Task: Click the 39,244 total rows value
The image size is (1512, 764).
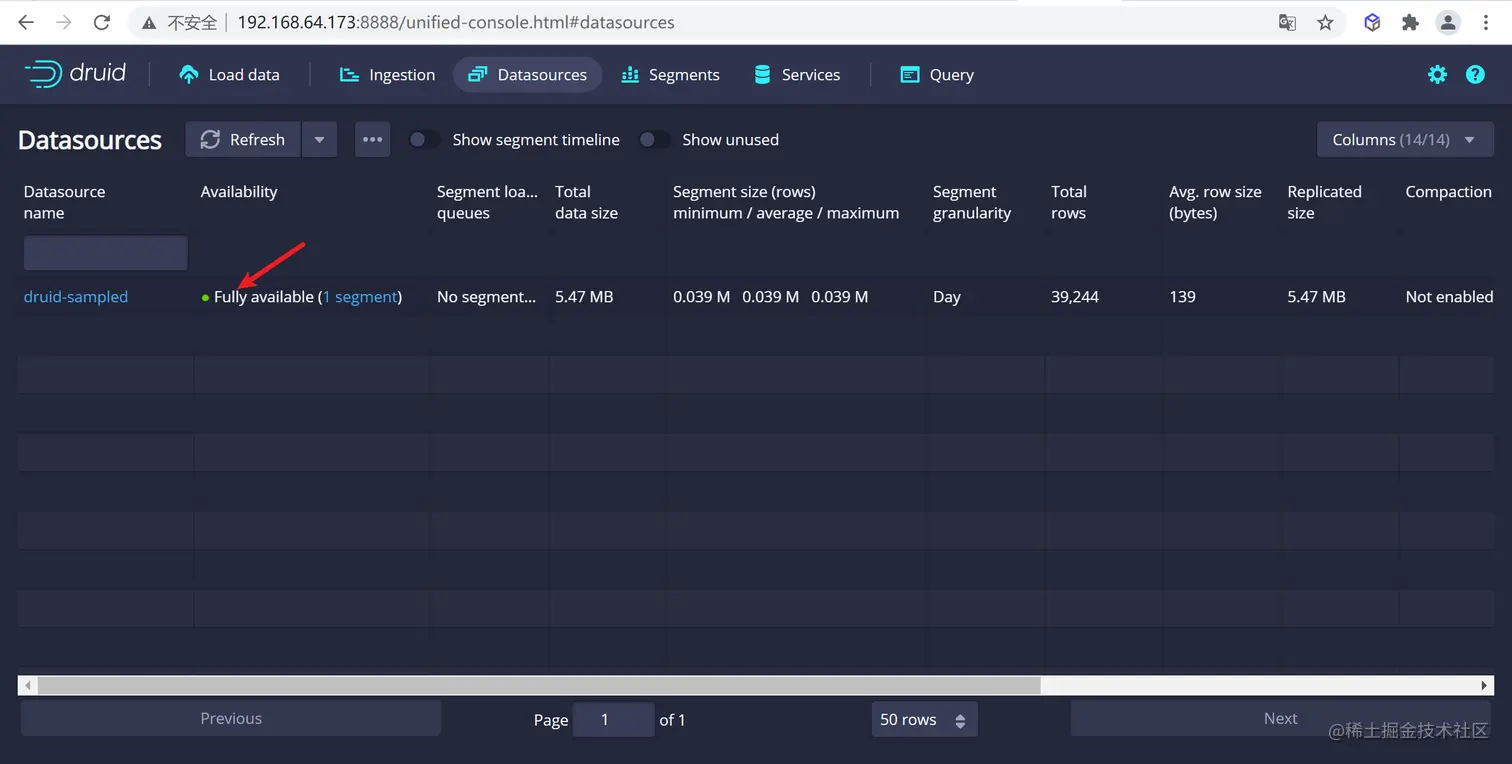Action: click(x=1075, y=297)
